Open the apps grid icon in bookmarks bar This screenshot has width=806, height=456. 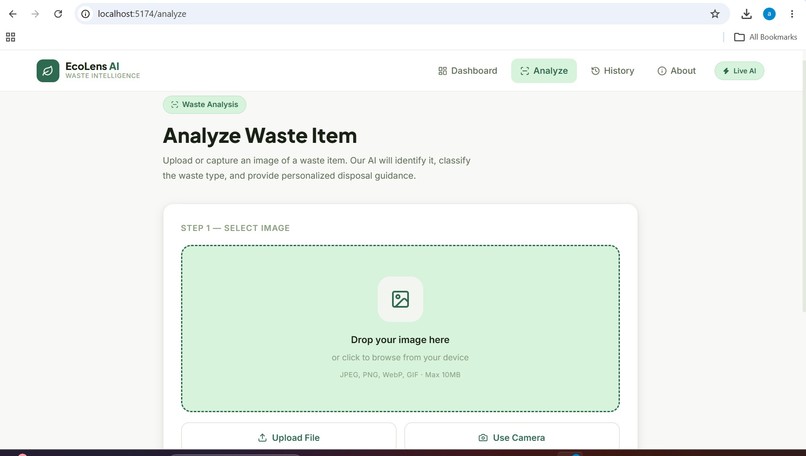coord(10,37)
